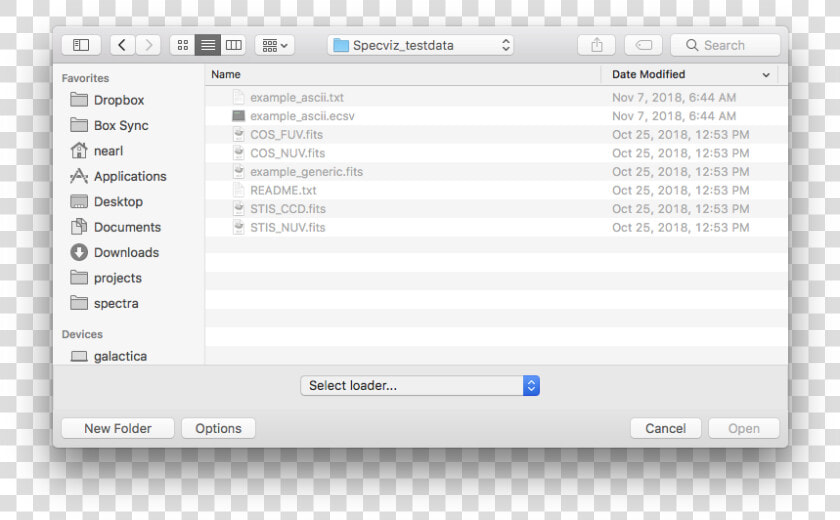Image resolution: width=840 pixels, height=520 pixels.
Task: Open the item arrangement dropdown
Action: click(x=274, y=45)
